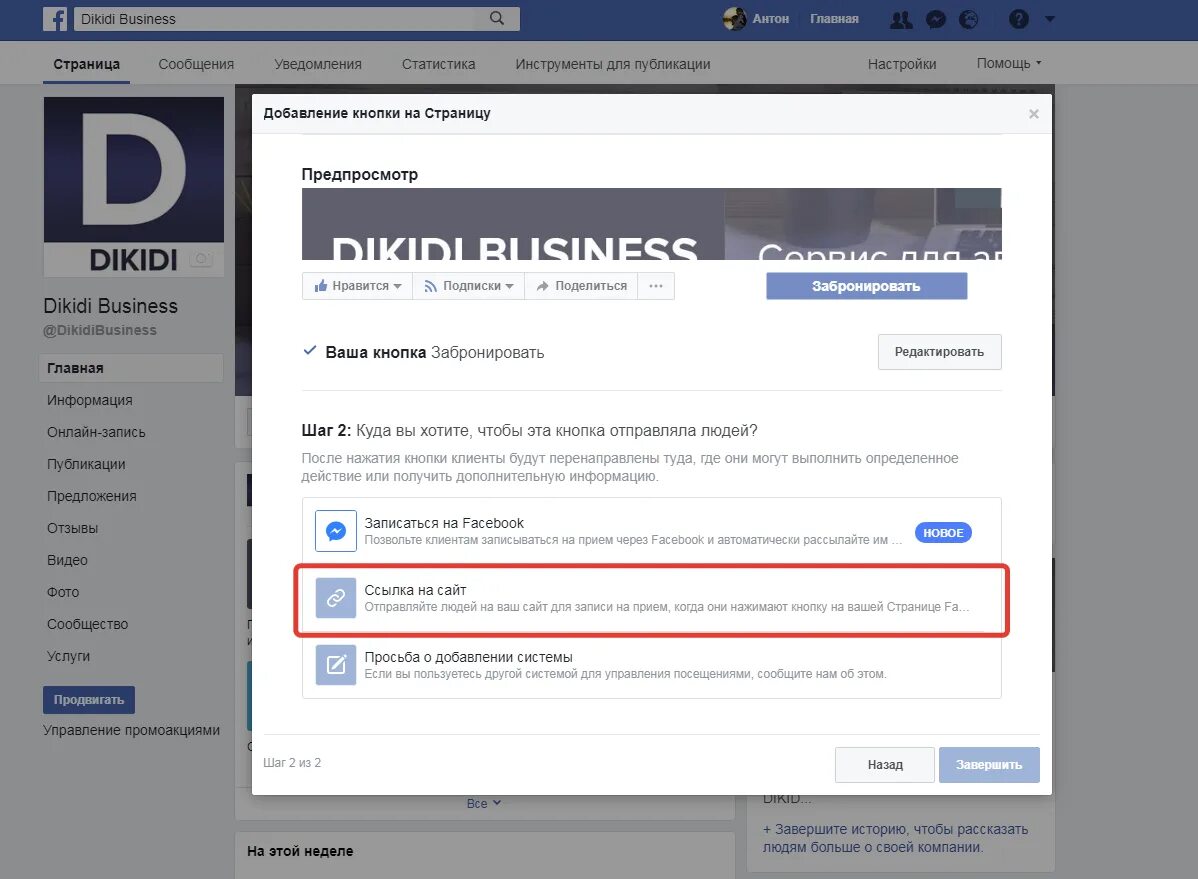The width and height of the screenshot is (1198, 879).
Task: Click the Dikidi Business page name
Action: [111, 306]
